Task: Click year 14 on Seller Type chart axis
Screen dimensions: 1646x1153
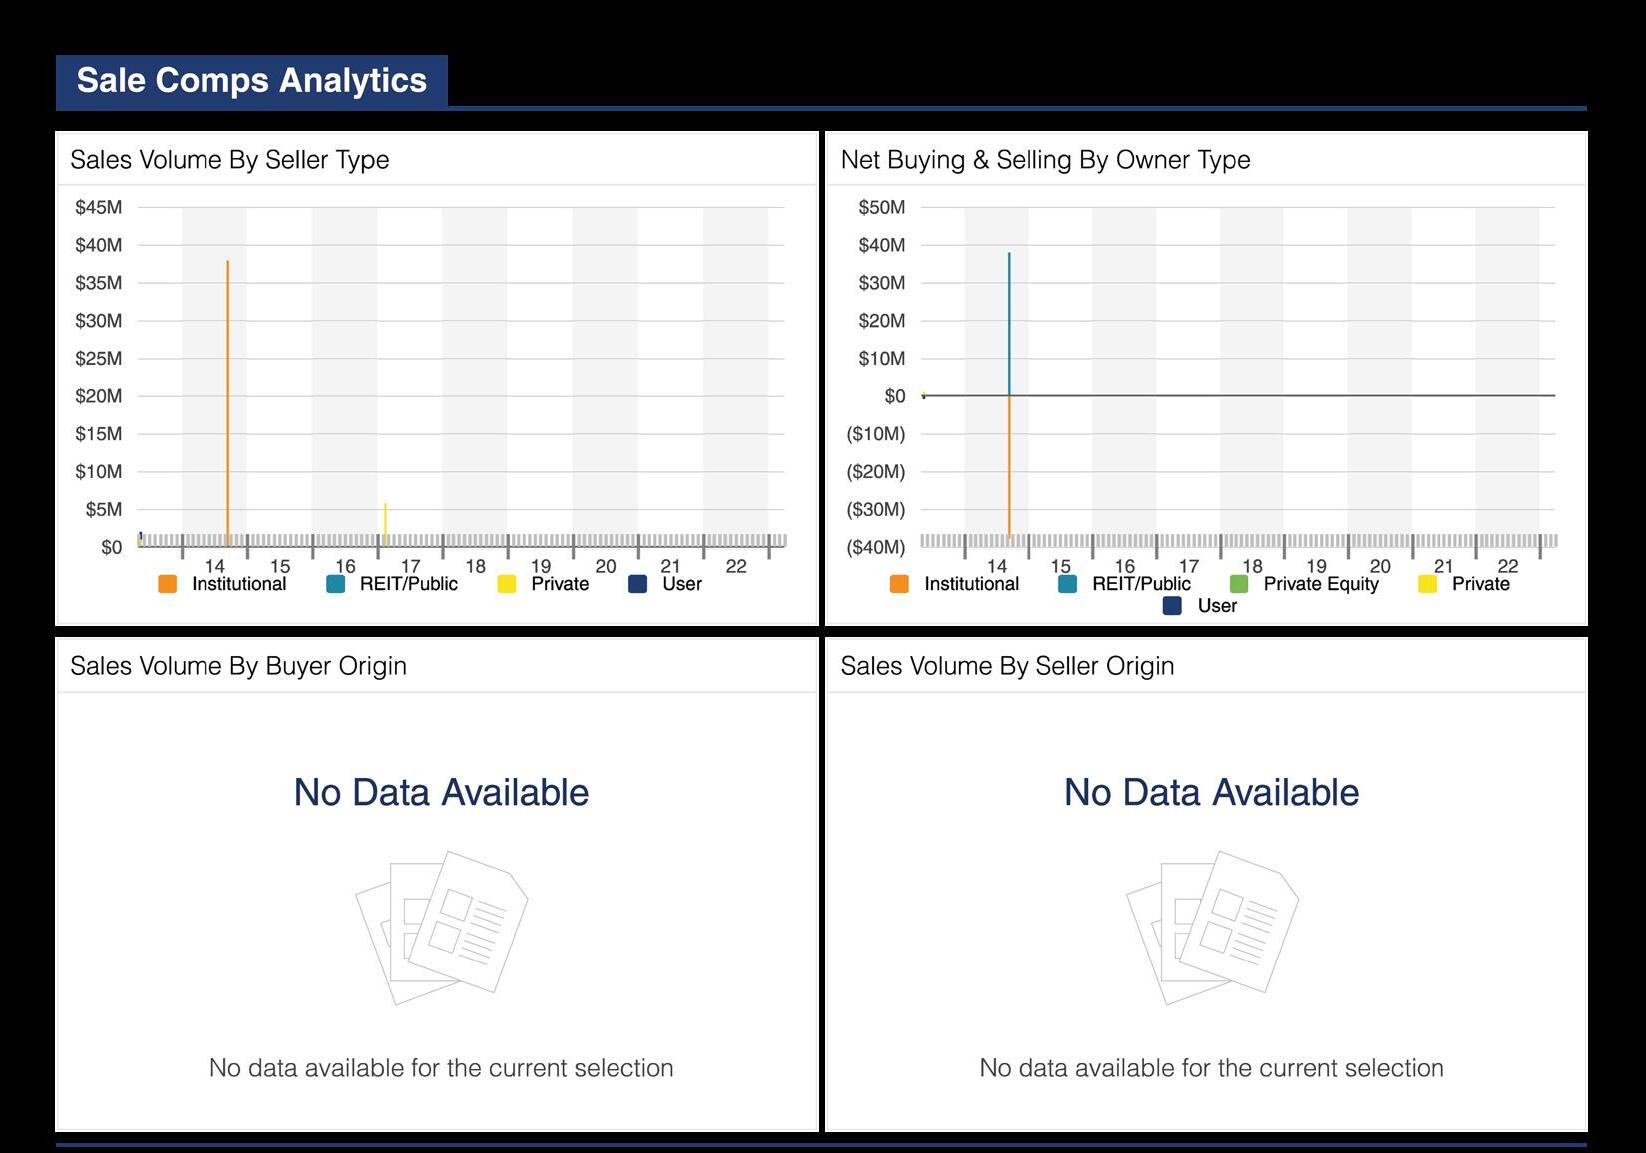Action: click(215, 566)
